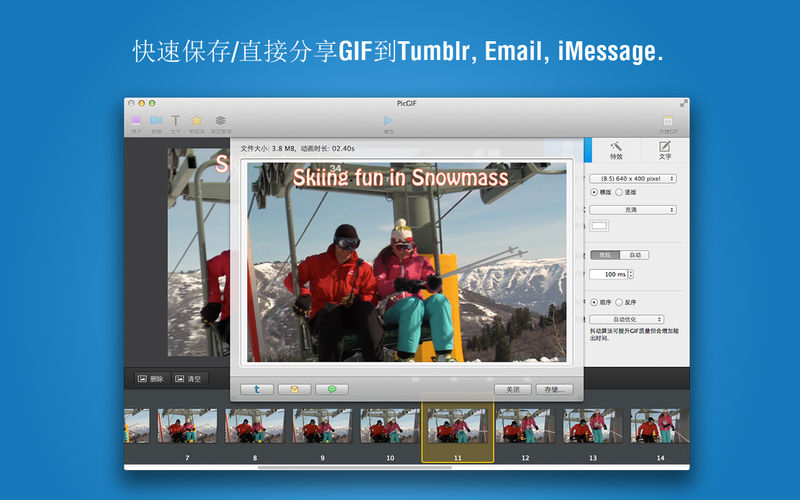Click the stepper arrows beside 100 ms
Screen dimensions: 800x500
pyautogui.click(x=631, y=274)
